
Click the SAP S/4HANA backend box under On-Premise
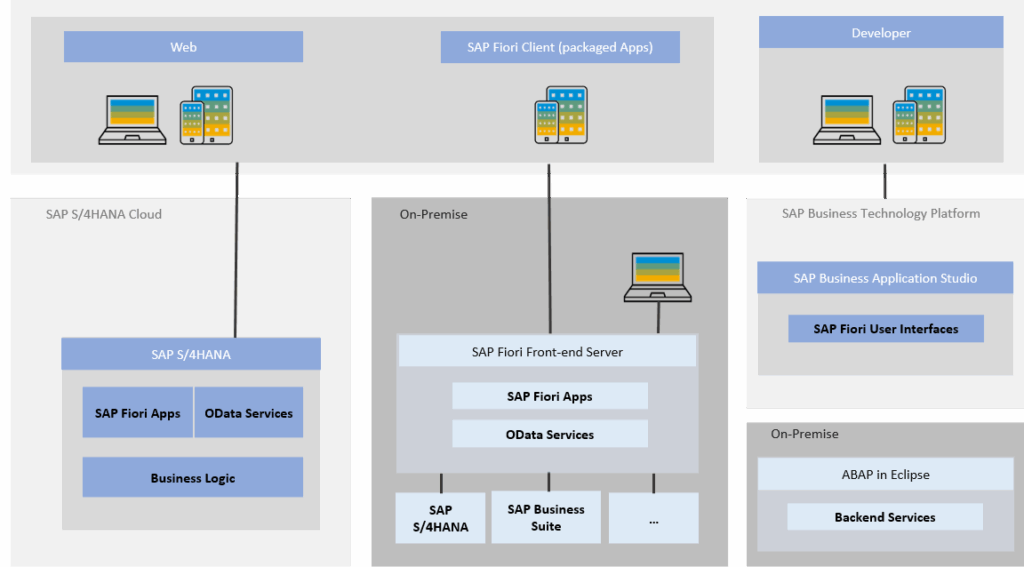click(x=440, y=518)
